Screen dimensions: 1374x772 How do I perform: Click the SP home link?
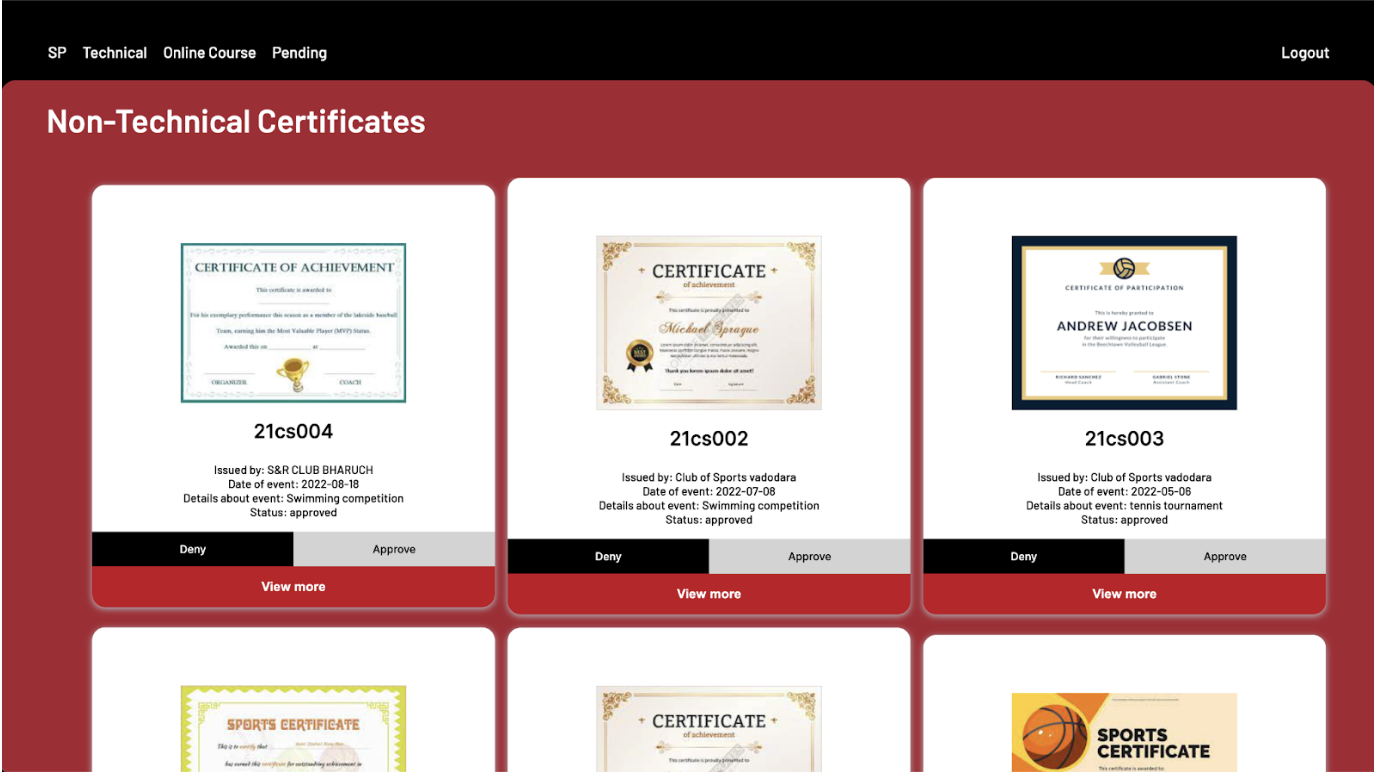tap(56, 52)
